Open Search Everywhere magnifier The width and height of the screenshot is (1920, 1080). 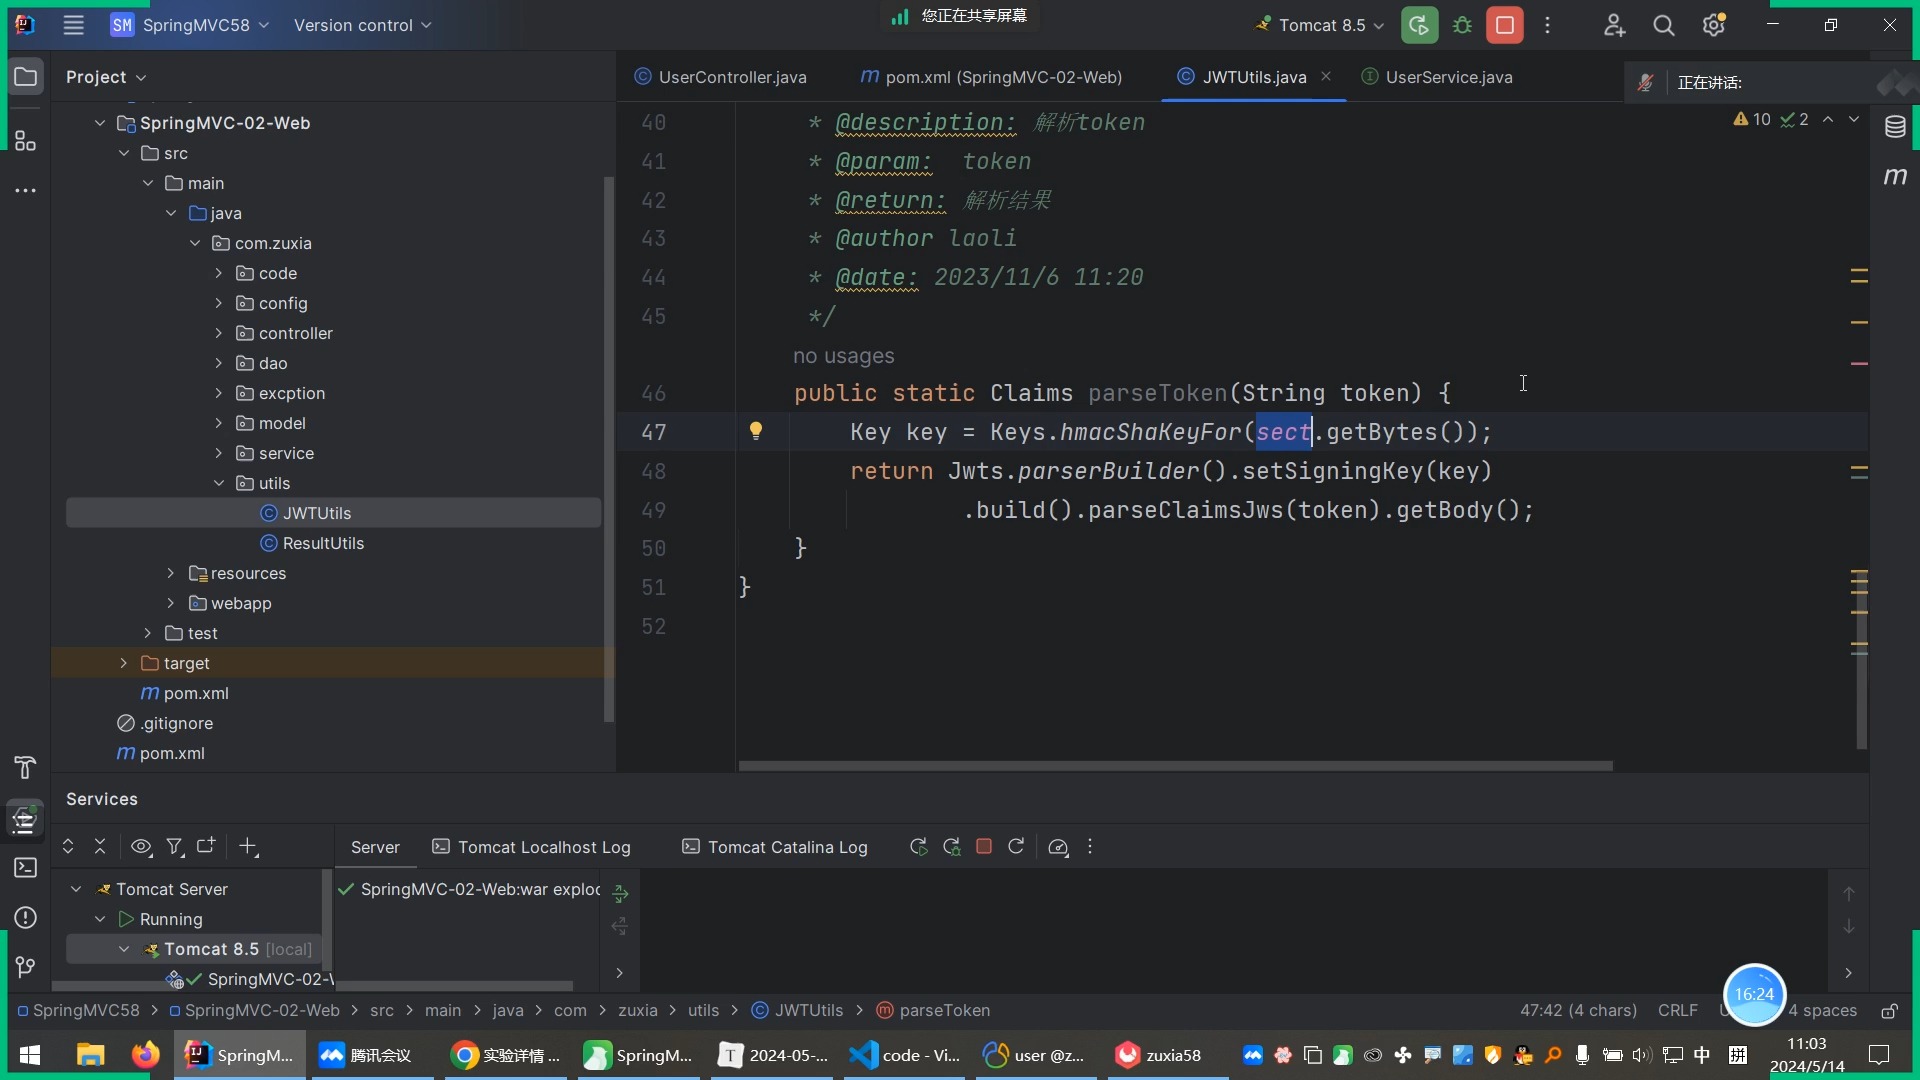tap(1664, 25)
